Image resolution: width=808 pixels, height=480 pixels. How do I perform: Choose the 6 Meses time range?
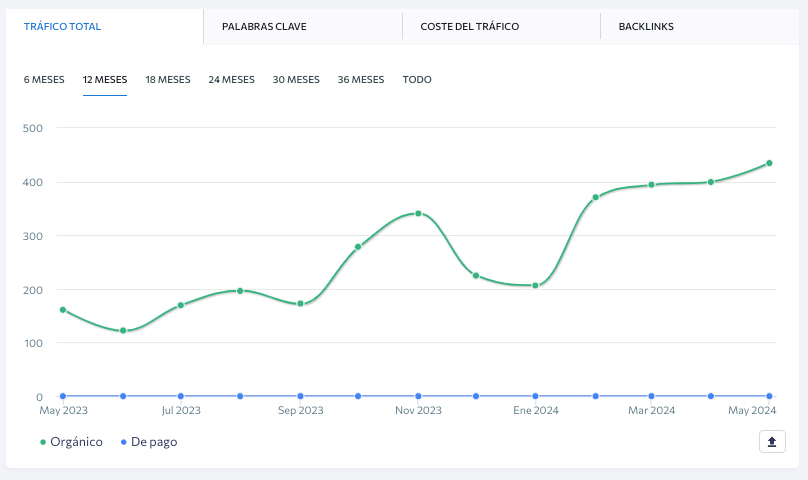(44, 80)
